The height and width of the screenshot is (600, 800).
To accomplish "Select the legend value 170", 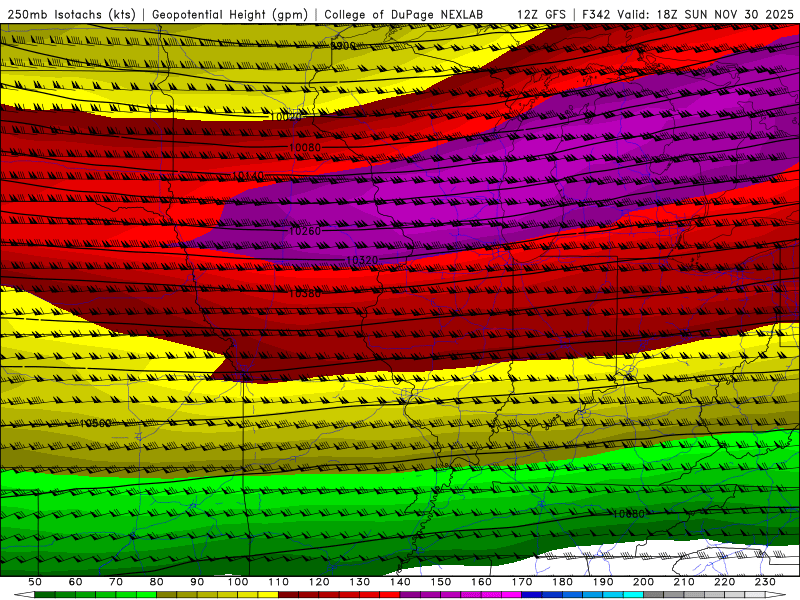I will tap(521, 582).
